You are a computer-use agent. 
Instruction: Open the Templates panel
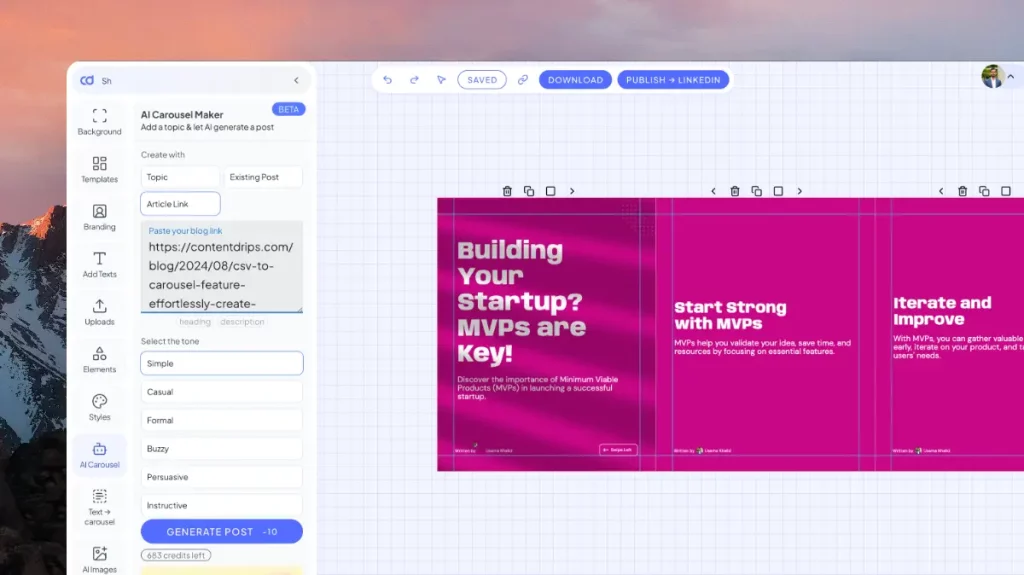tap(99, 169)
